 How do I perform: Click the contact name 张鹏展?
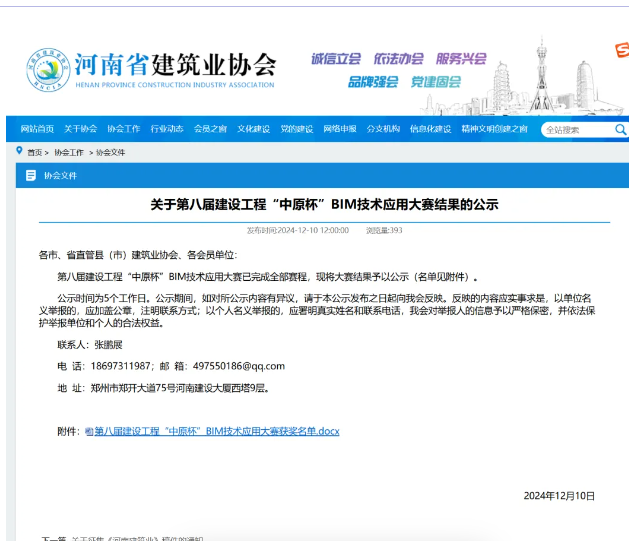pyautogui.click(x=108, y=345)
